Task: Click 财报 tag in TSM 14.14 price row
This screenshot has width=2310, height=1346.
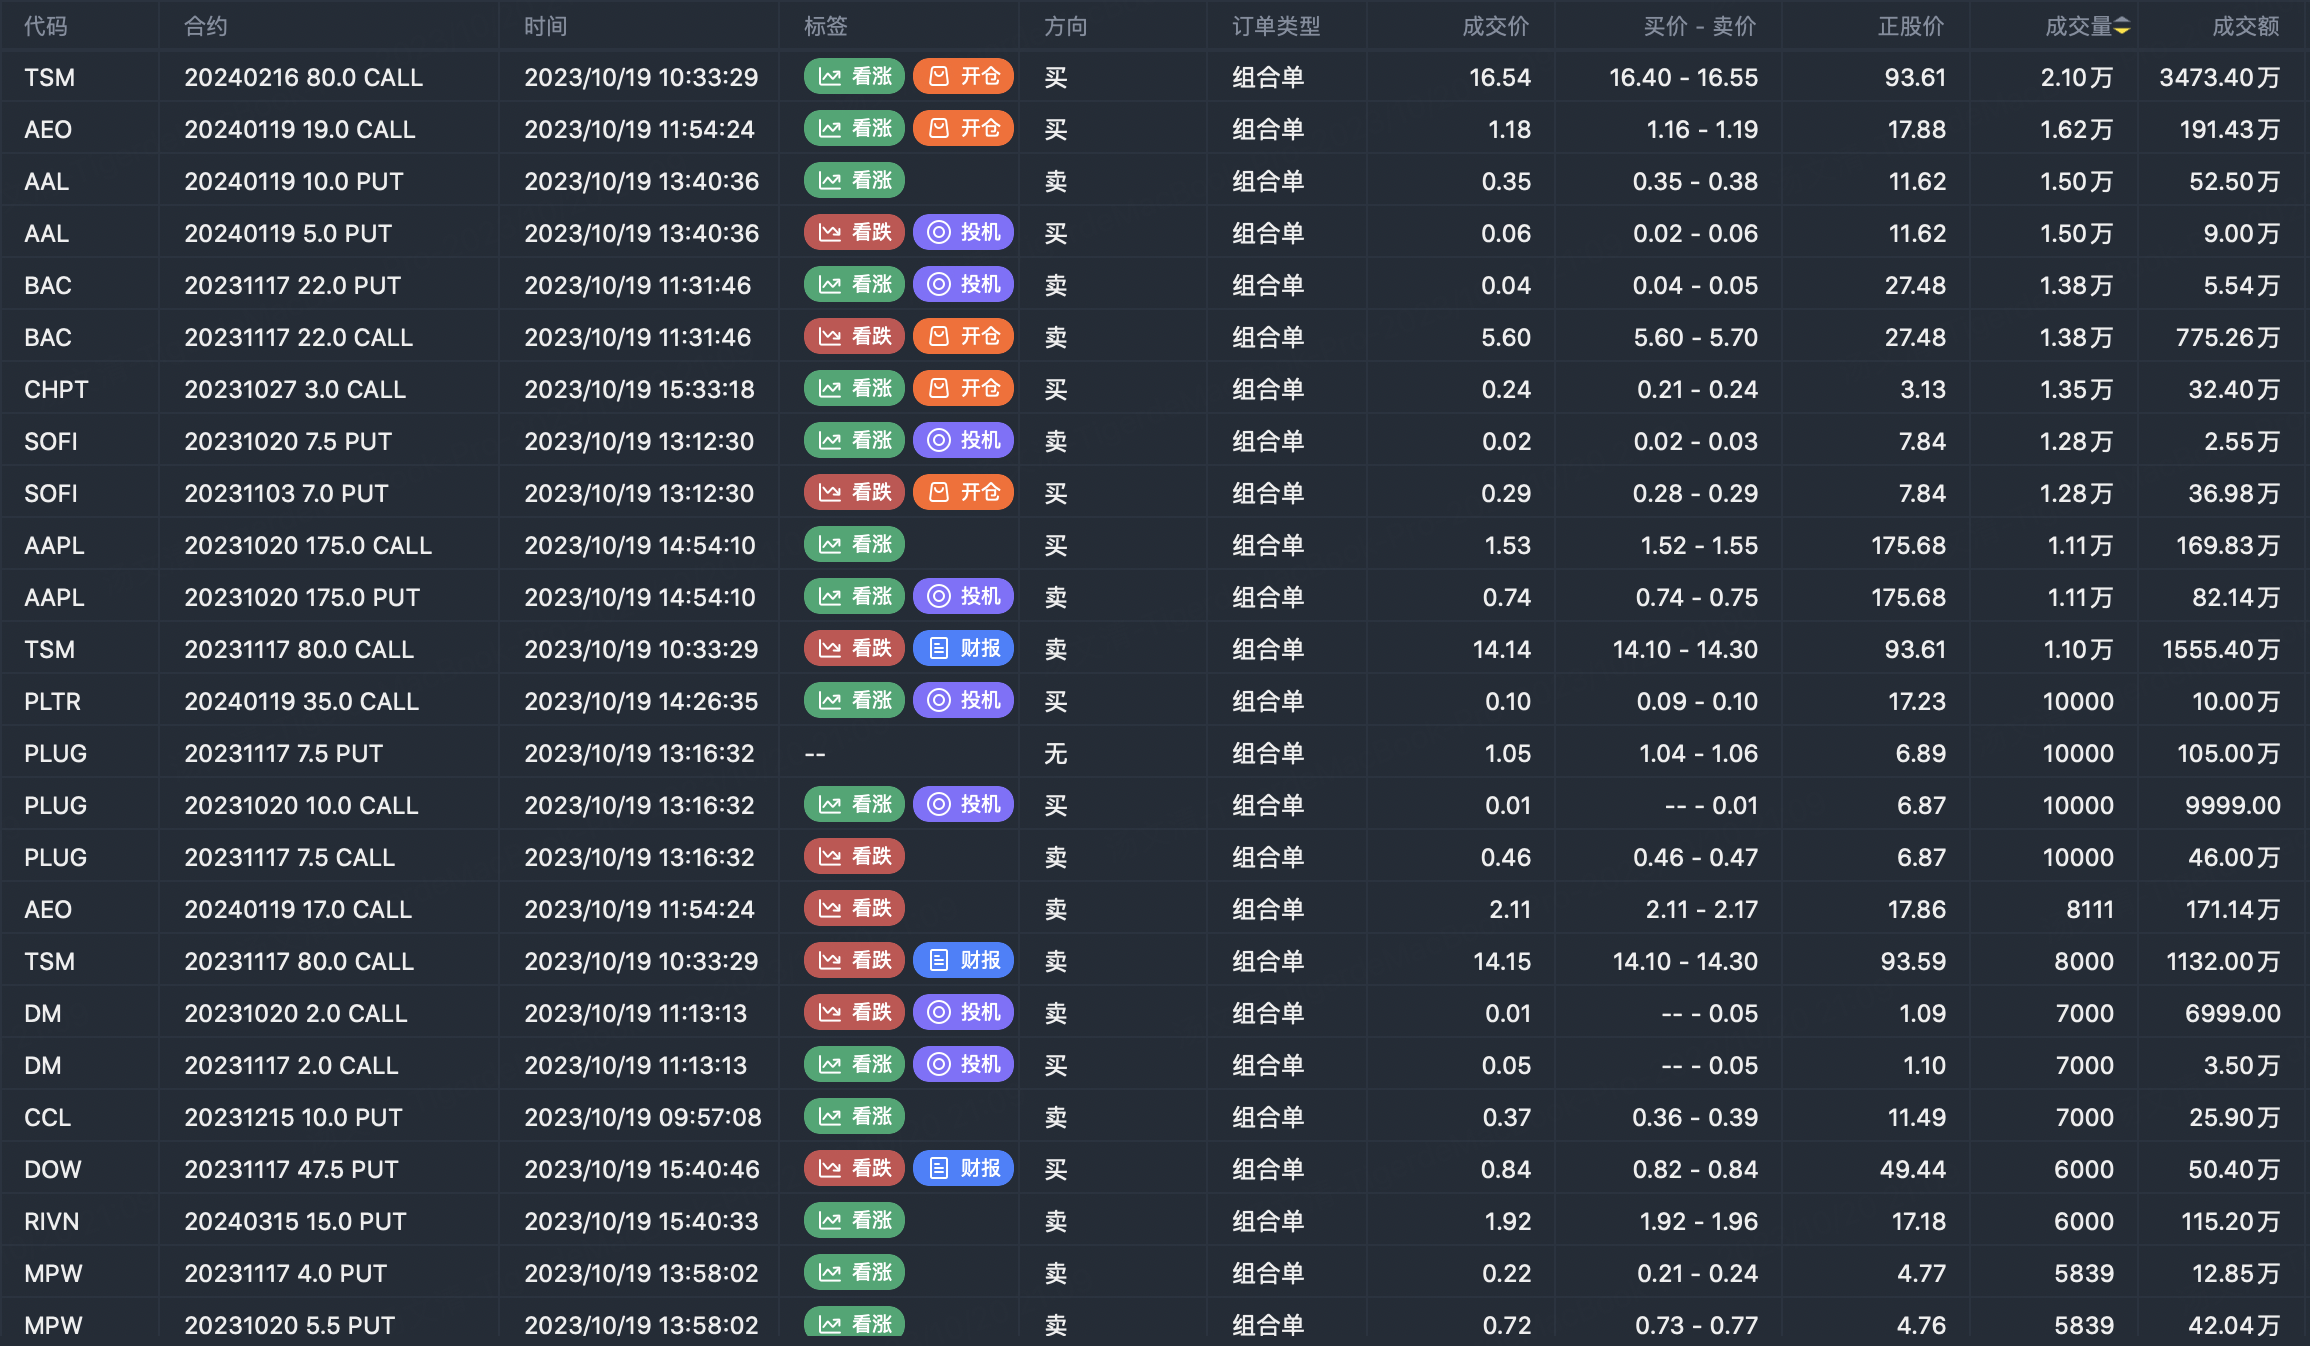Action: (963, 649)
